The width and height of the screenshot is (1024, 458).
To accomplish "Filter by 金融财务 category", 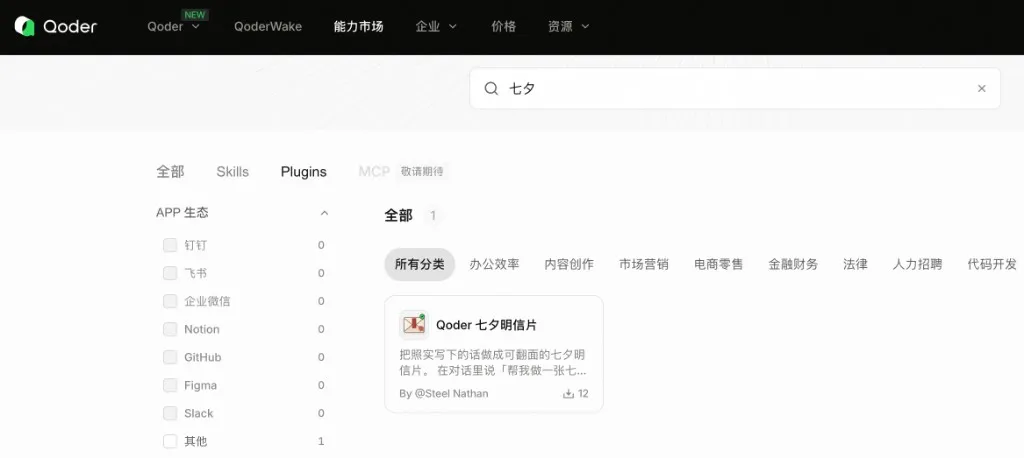I will click(793, 265).
